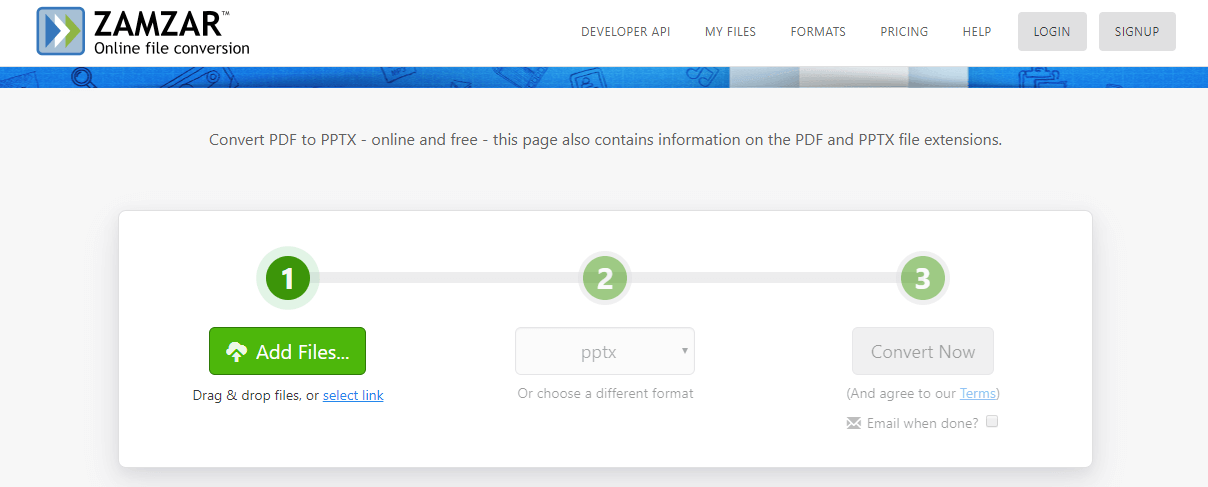
Task: Enable the Email when done checkbox
Action: (x=992, y=422)
